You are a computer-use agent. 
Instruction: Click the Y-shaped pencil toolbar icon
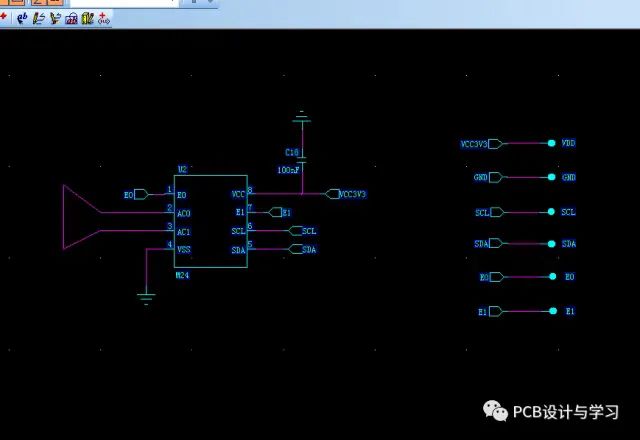click(x=55, y=18)
